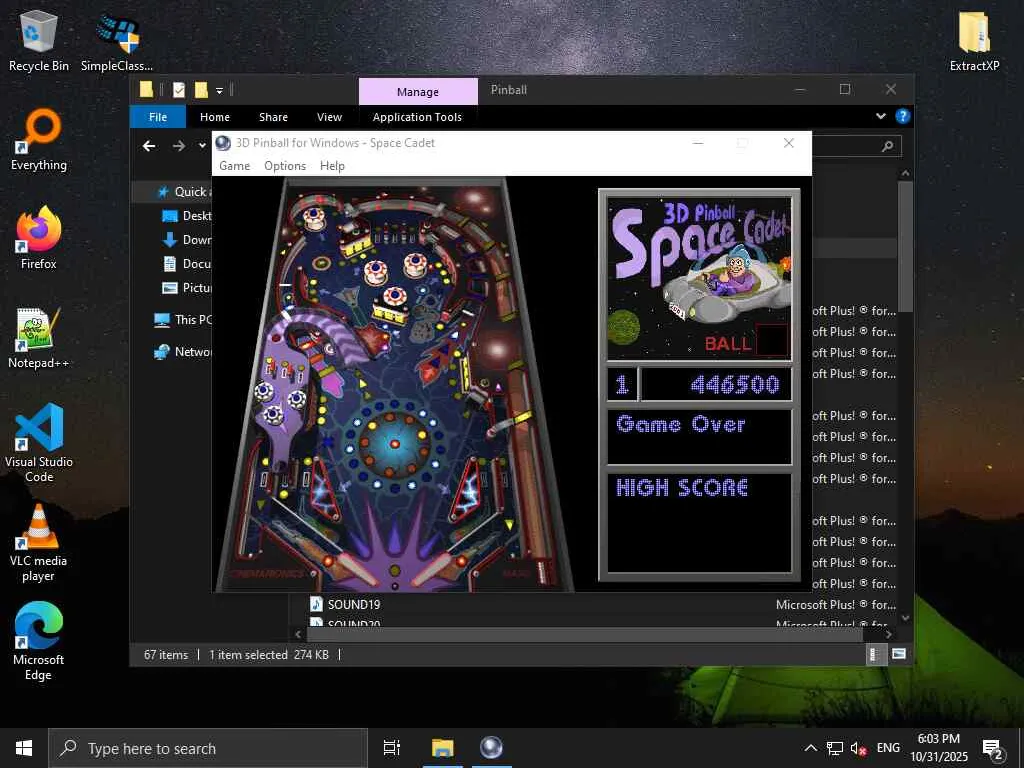Open the VLC media player shortcut

point(39,542)
